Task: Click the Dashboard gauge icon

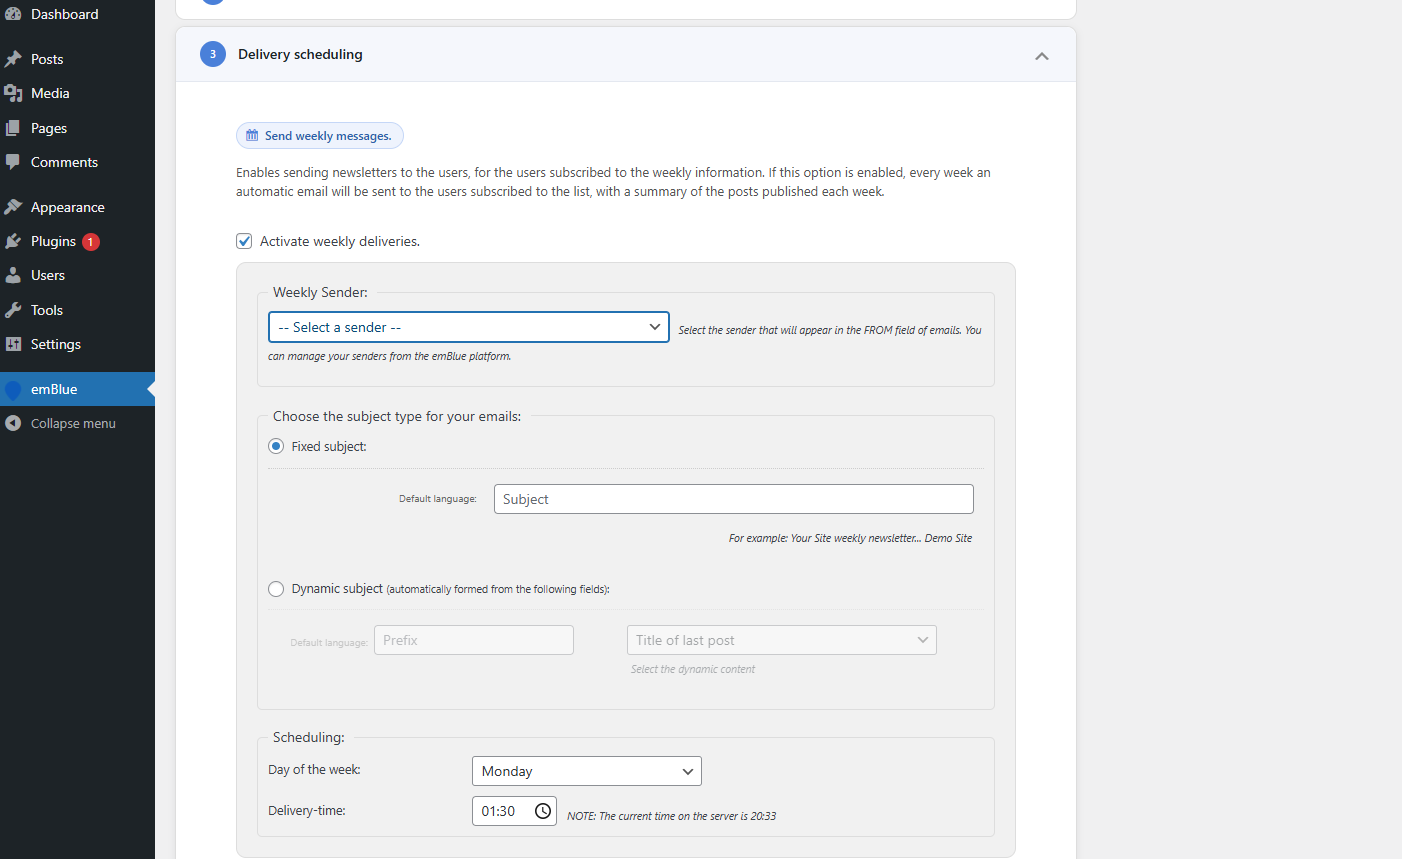Action: coord(13,14)
